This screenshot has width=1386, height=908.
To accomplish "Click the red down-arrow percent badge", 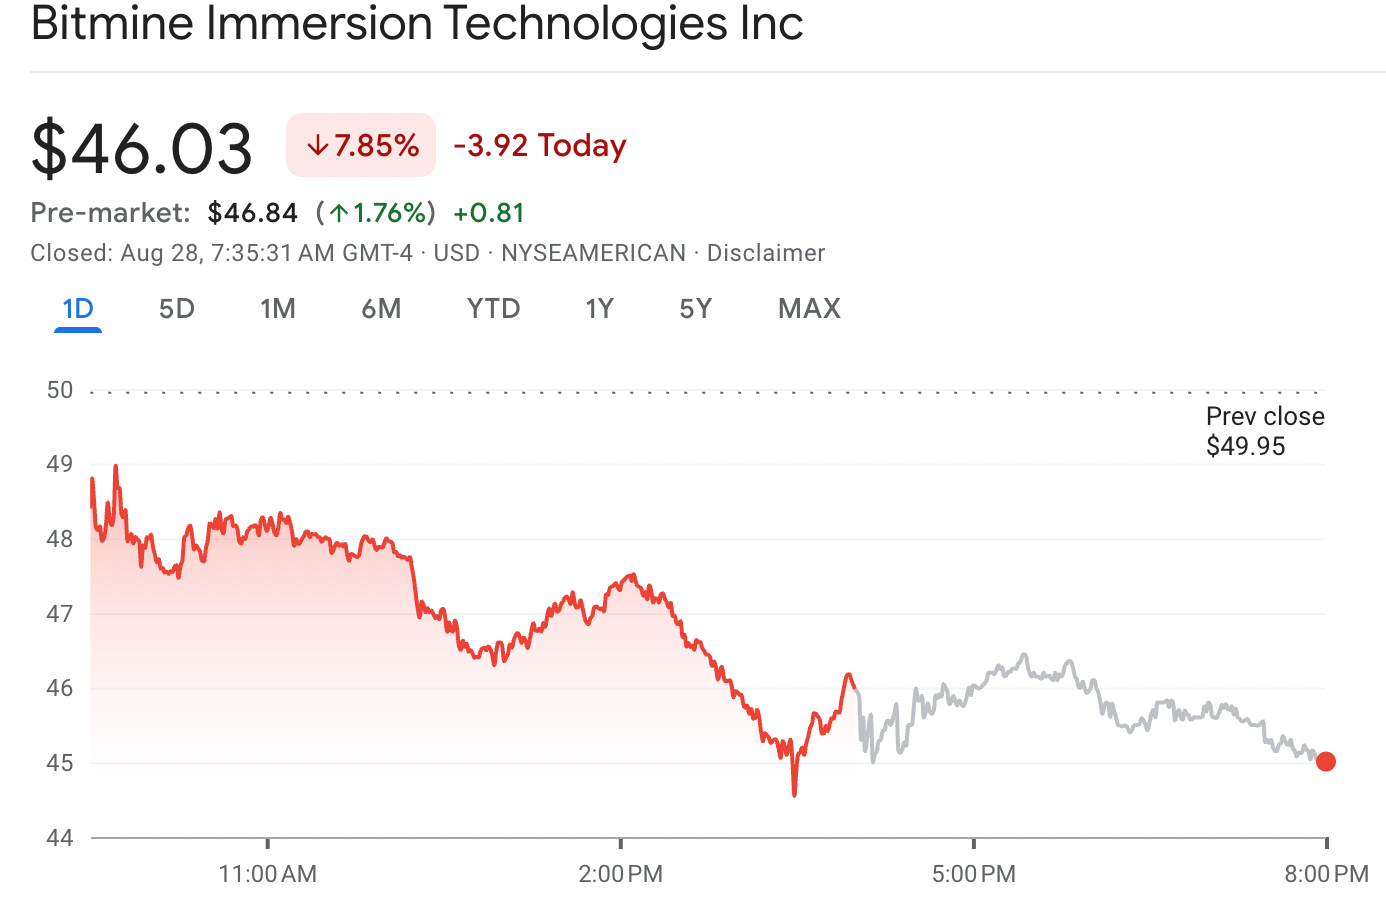I will 361,146.
